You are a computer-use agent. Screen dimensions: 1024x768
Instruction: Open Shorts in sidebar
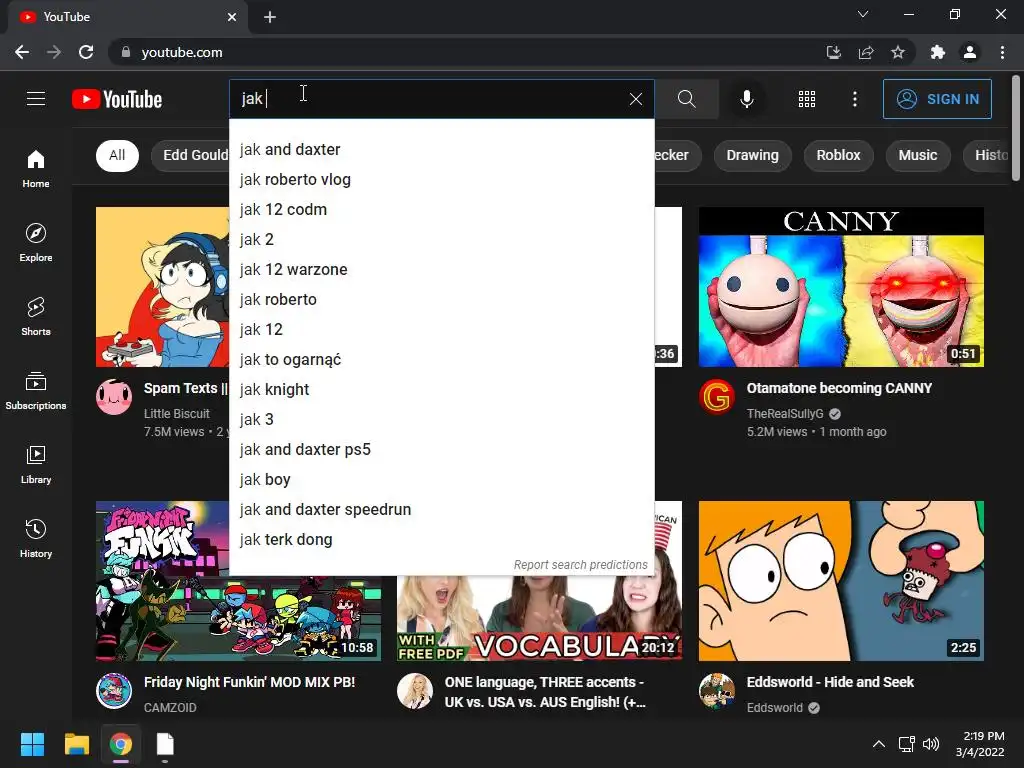36,316
